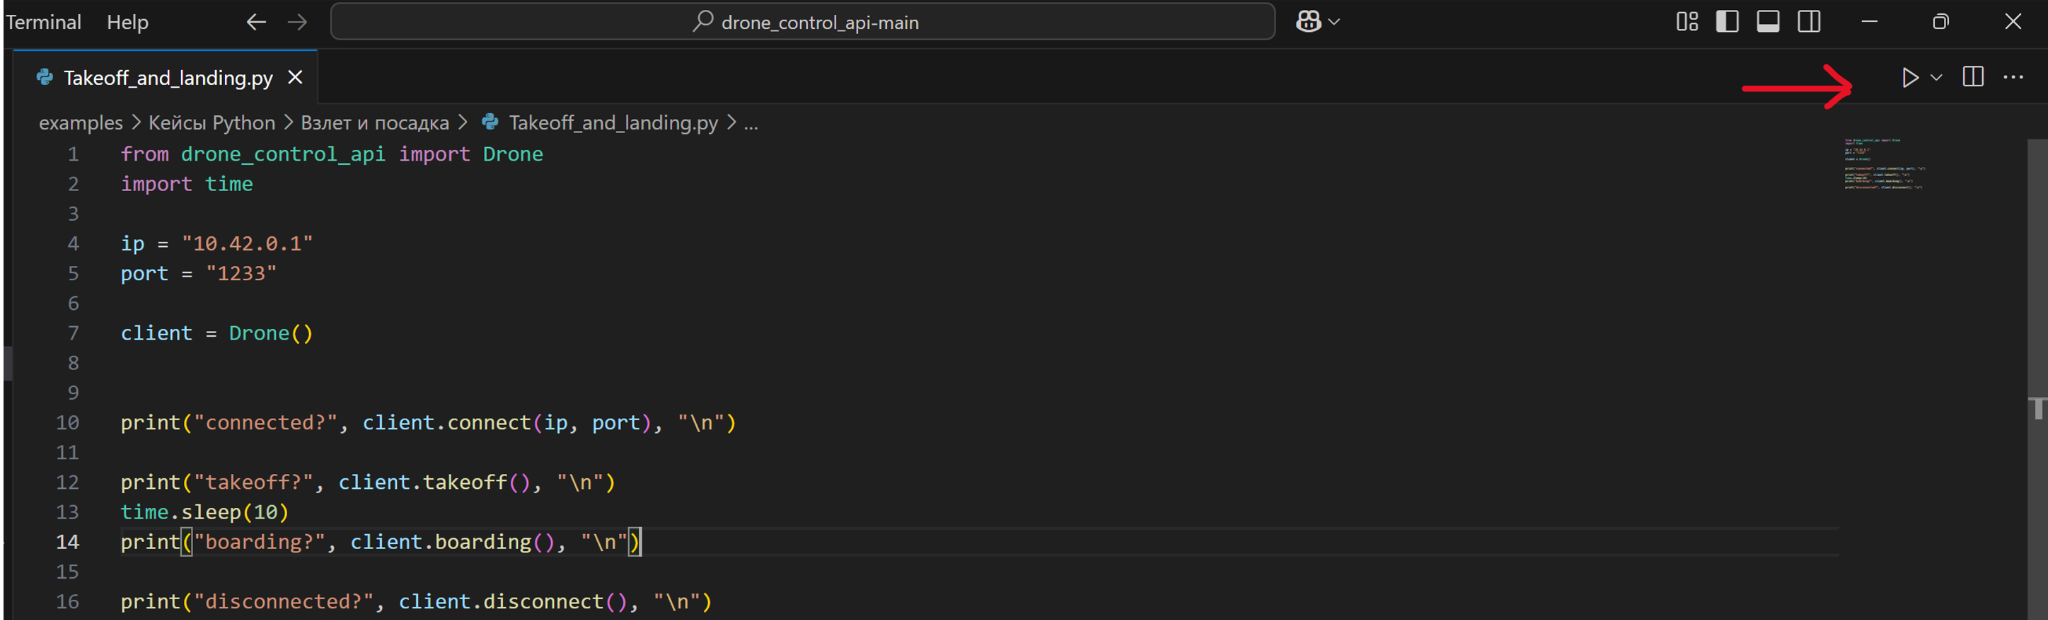This screenshot has width=2048, height=620.
Task: Open the Copilot chat icon
Action: click(x=1308, y=22)
